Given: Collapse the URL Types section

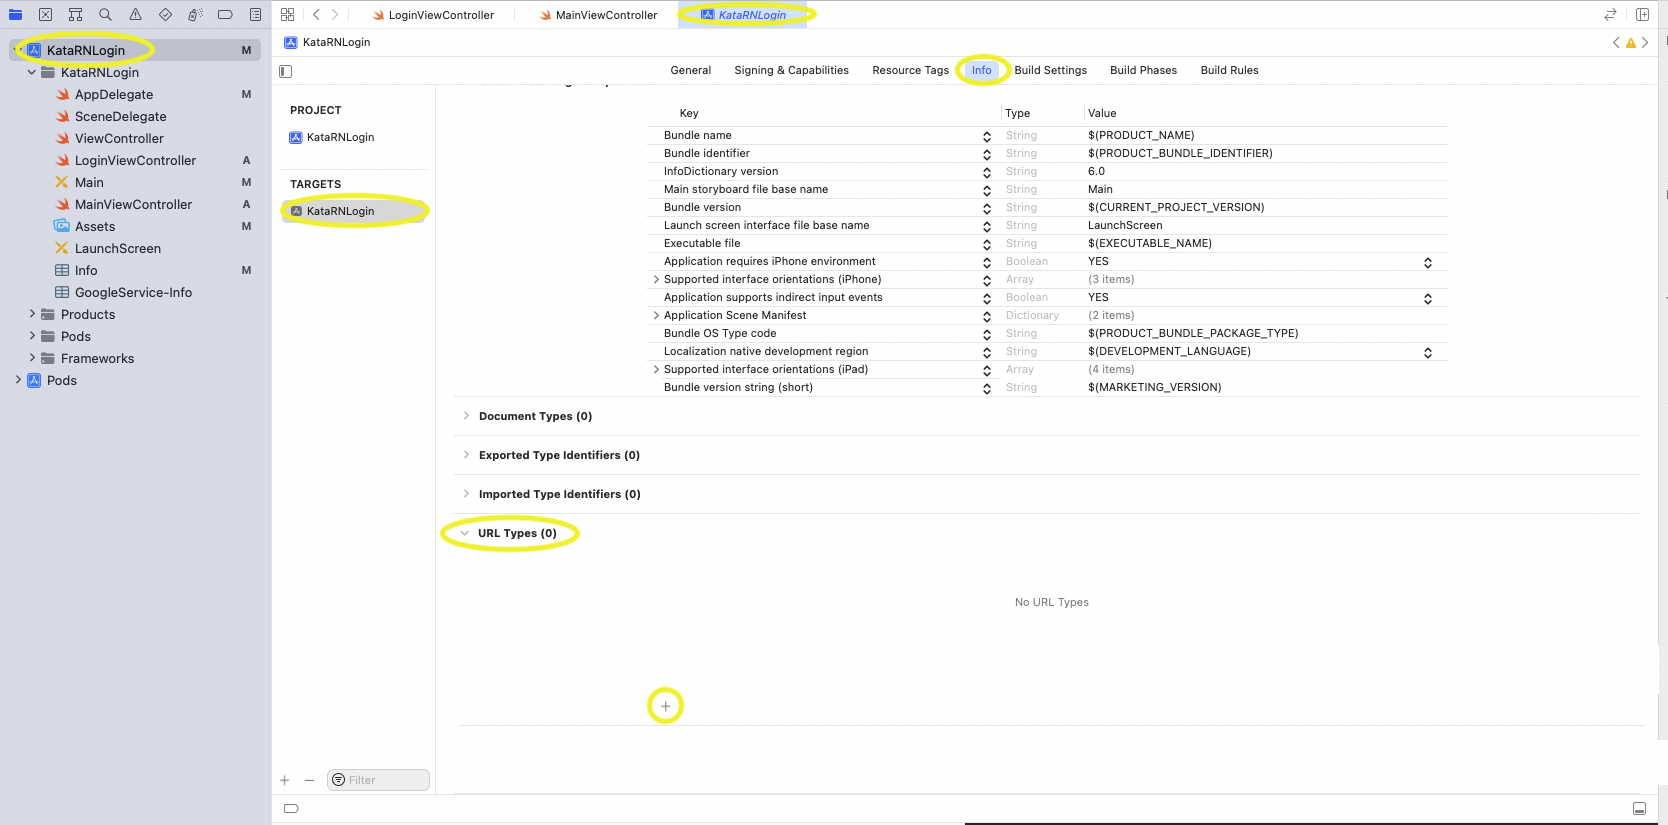Looking at the screenshot, I should point(465,533).
